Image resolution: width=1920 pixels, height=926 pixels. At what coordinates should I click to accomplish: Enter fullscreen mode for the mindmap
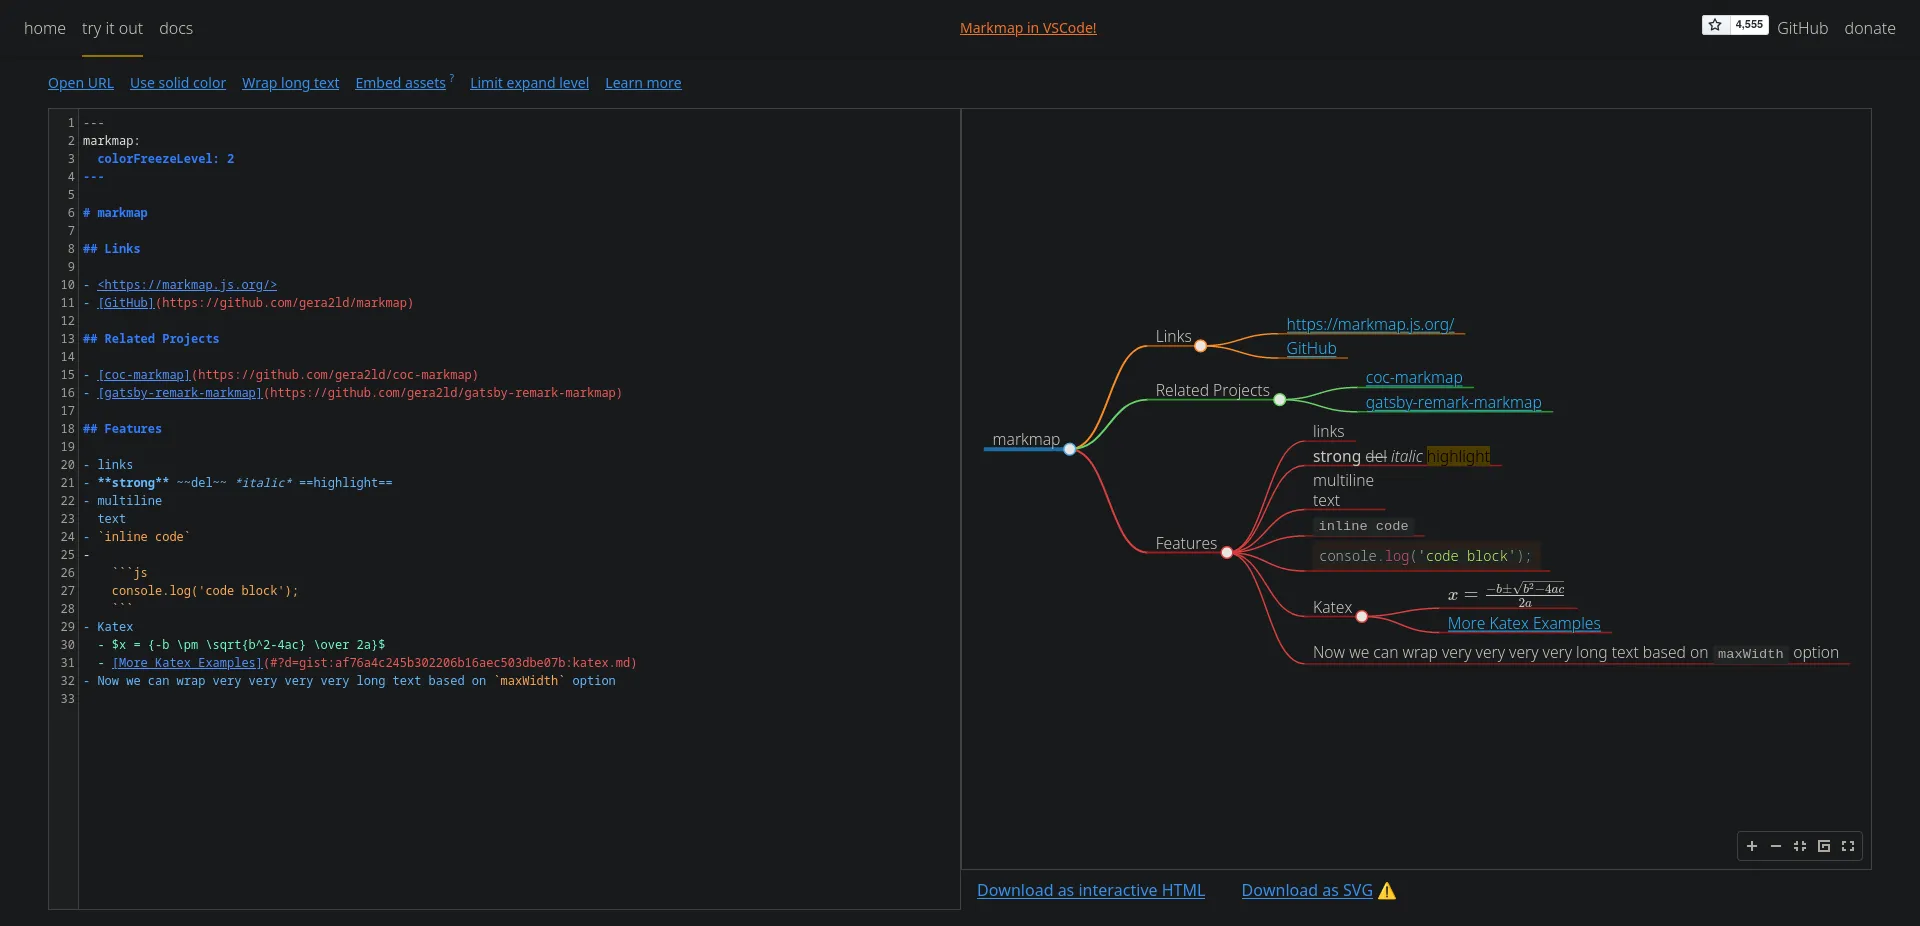[x=1847, y=846]
